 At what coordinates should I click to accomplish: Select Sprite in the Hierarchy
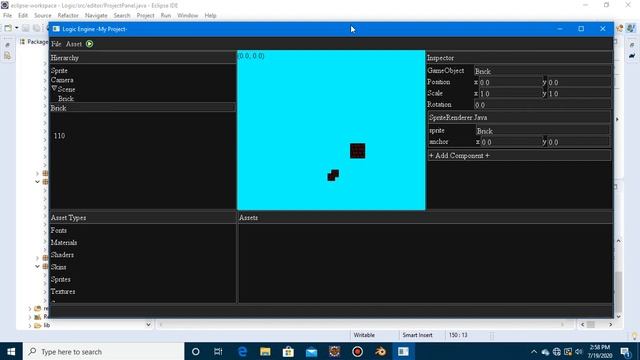coord(59,71)
